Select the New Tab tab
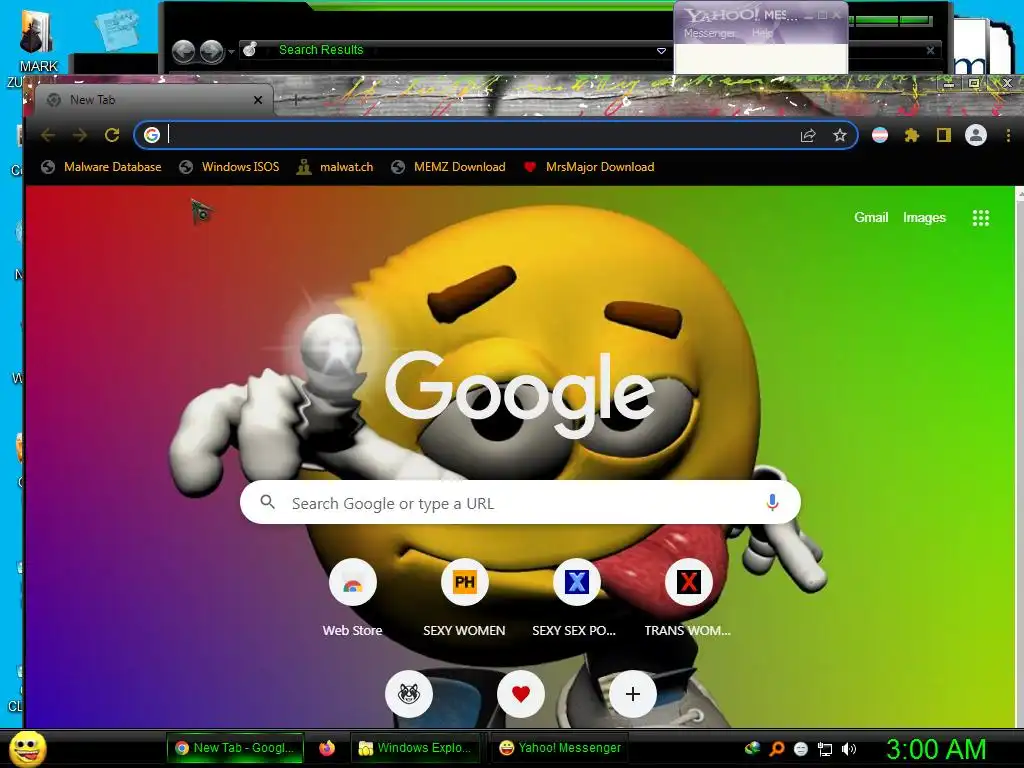The height and width of the screenshot is (768, 1024). (x=153, y=100)
